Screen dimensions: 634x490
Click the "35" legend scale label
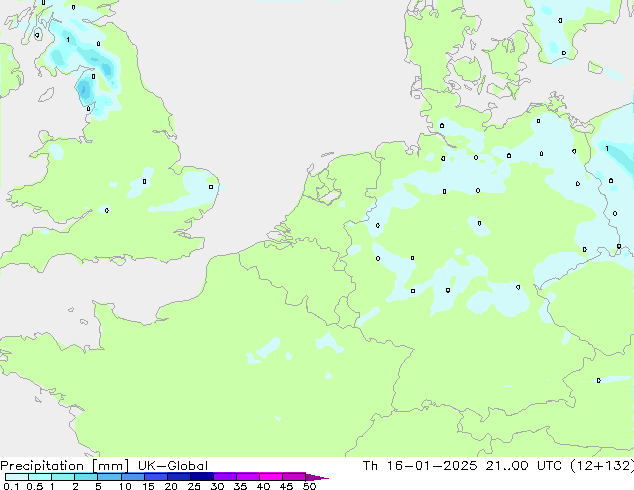pos(241,486)
